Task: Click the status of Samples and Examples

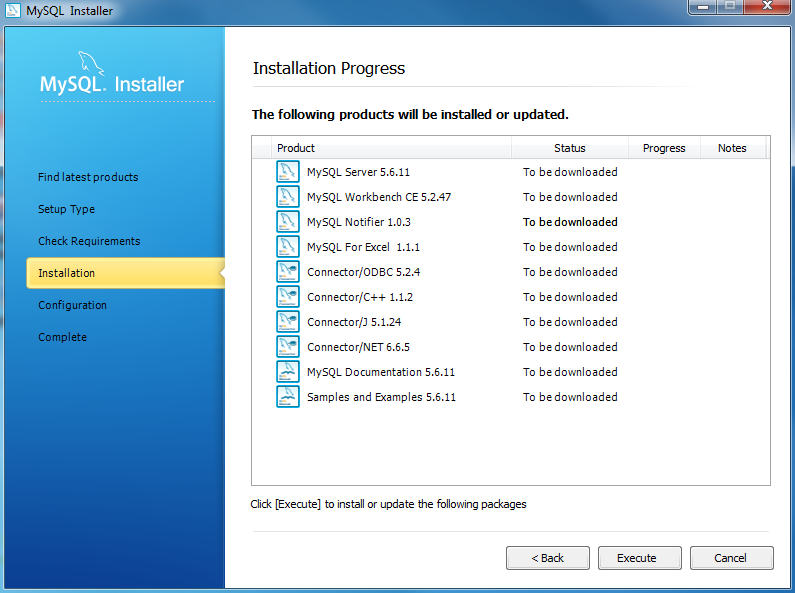Action: [570, 397]
